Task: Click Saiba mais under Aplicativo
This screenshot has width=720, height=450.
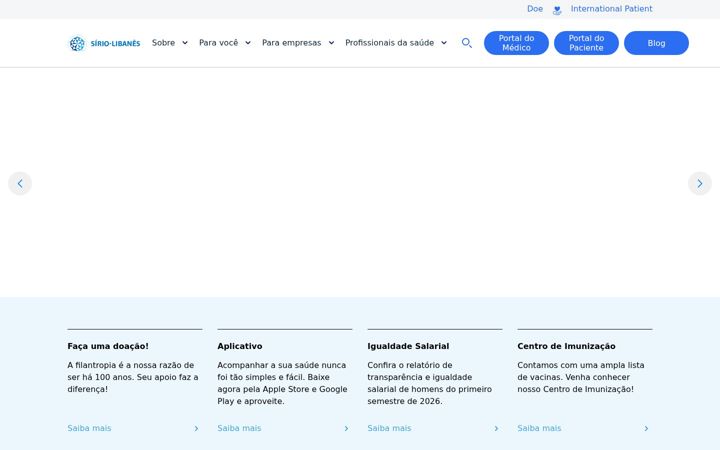Action: (x=239, y=428)
